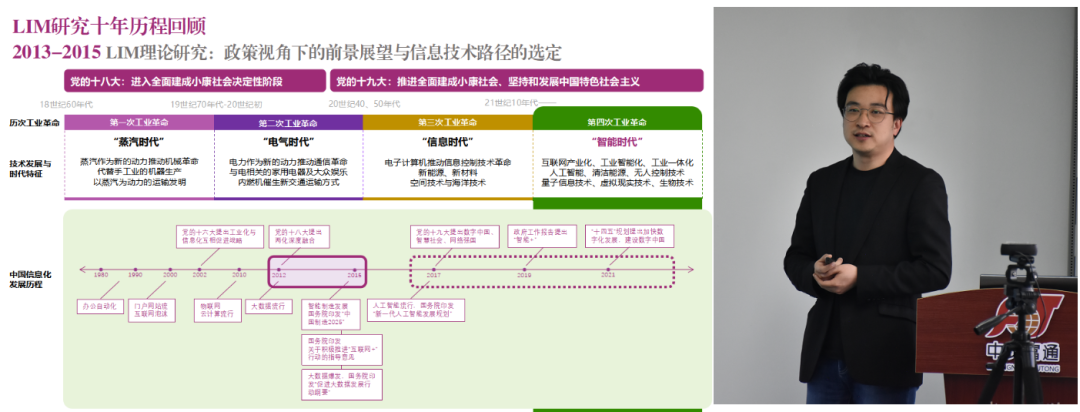Select the '互联网+行动的指导意见' callout box
This screenshot has width=1080, height=412.
(x=342, y=351)
